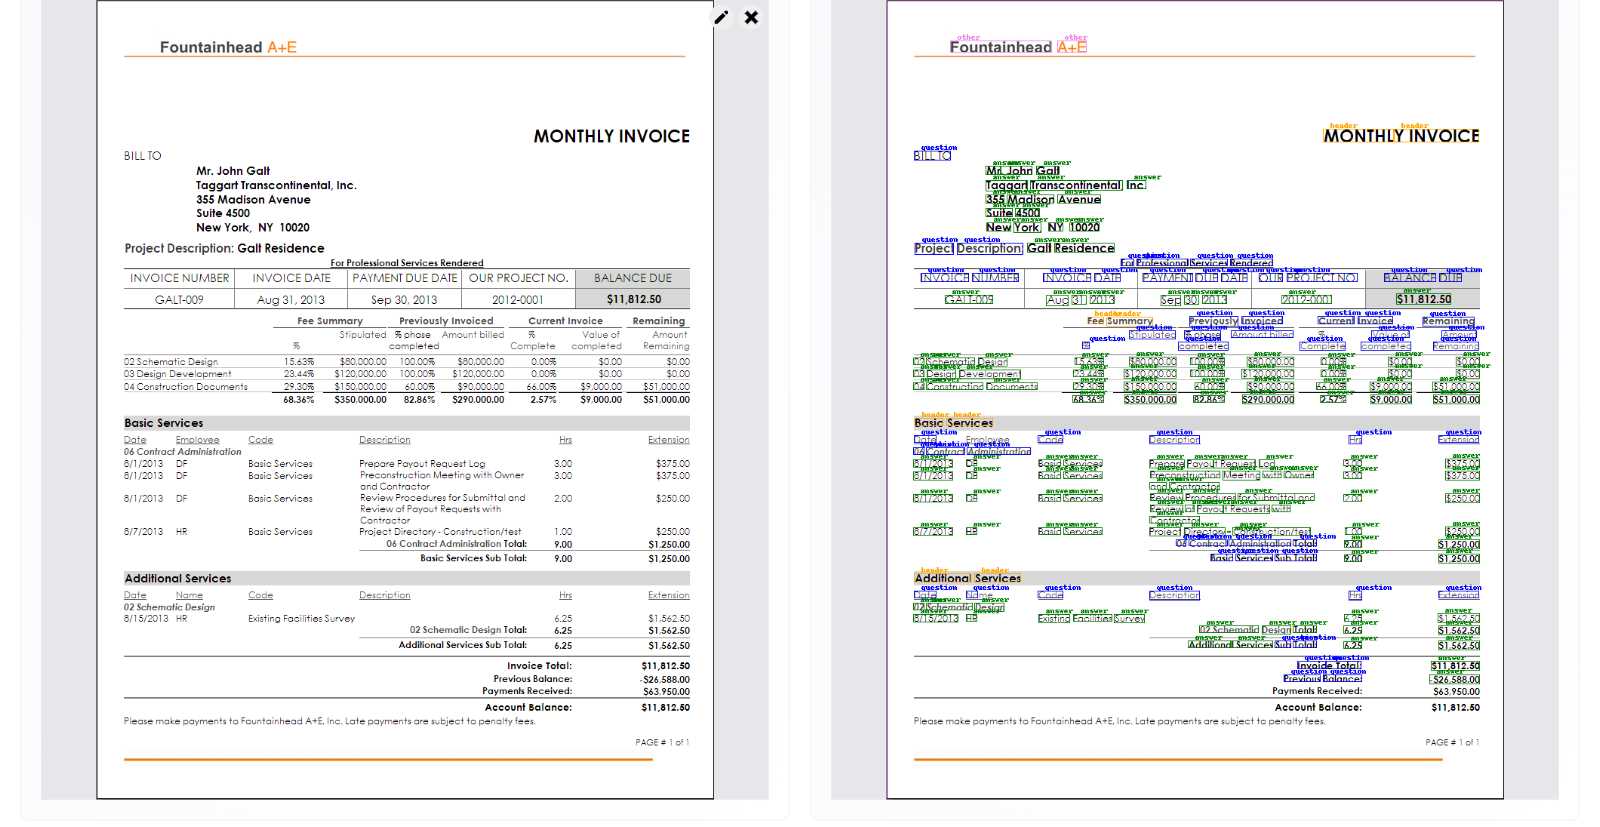The height and width of the screenshot is (827, 1600).
Task: Click 'Existing Facilities Survey' in left invoice
Action: pos(301,619)
